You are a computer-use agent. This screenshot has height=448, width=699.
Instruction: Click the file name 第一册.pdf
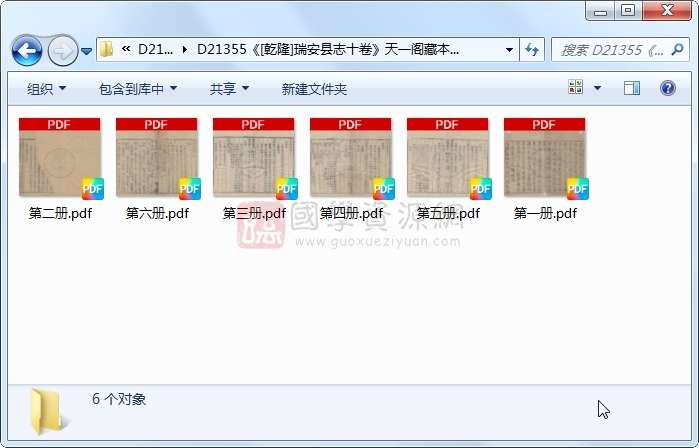tap(545, 213)
